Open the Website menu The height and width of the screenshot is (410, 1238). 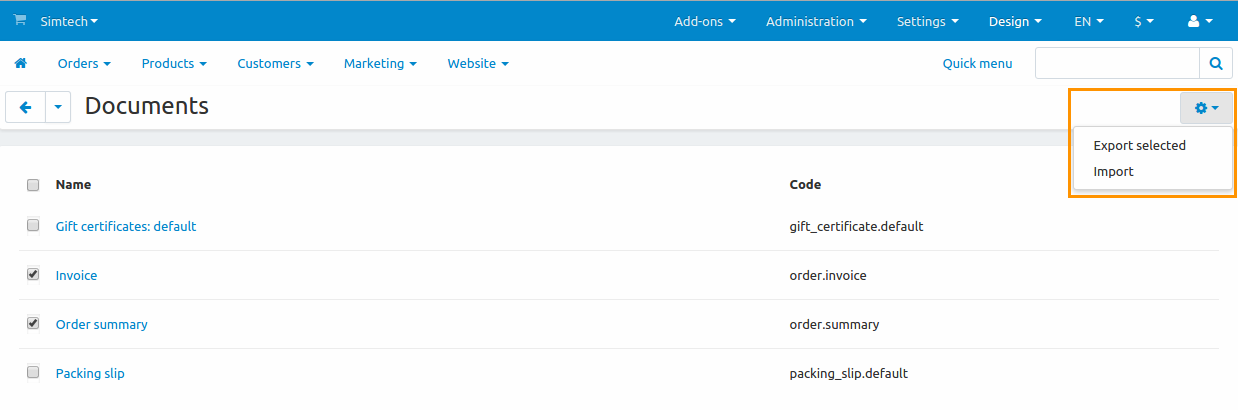478,63
